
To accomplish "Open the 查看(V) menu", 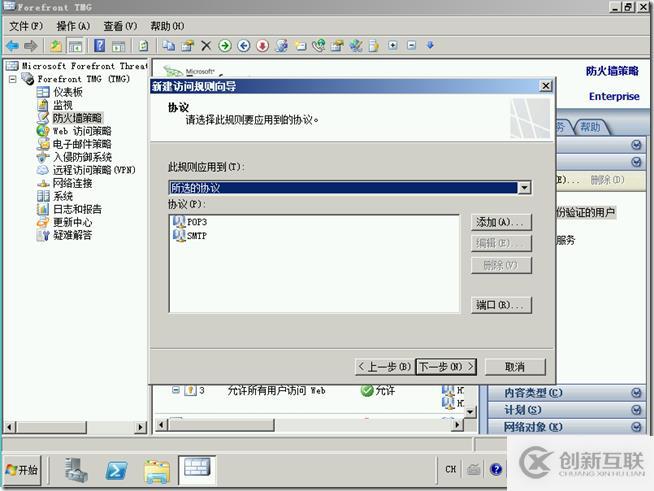I will click(120, 26).
